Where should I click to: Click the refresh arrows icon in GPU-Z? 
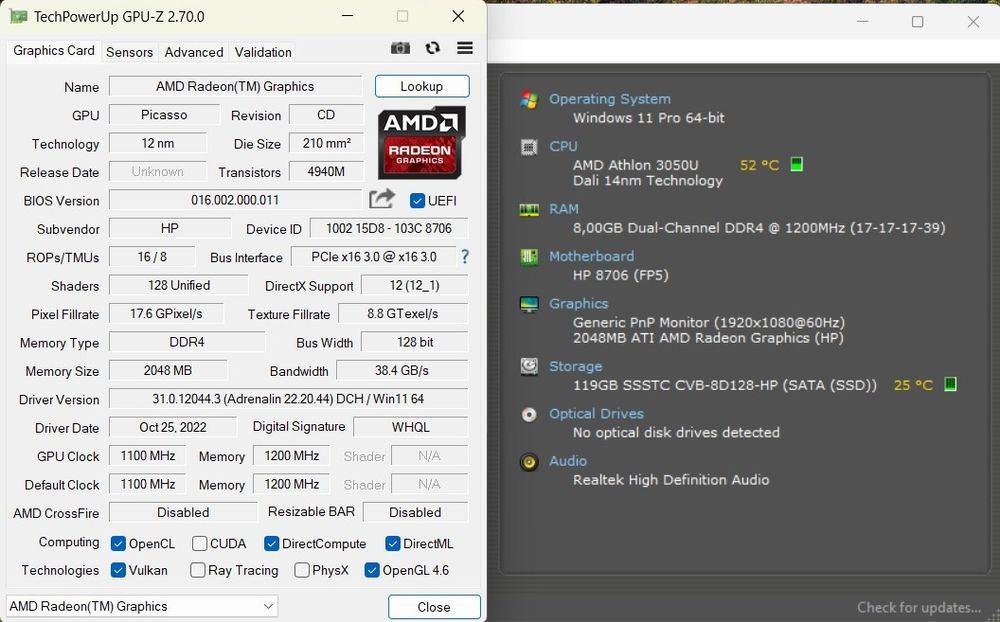[x=432, y=48]
